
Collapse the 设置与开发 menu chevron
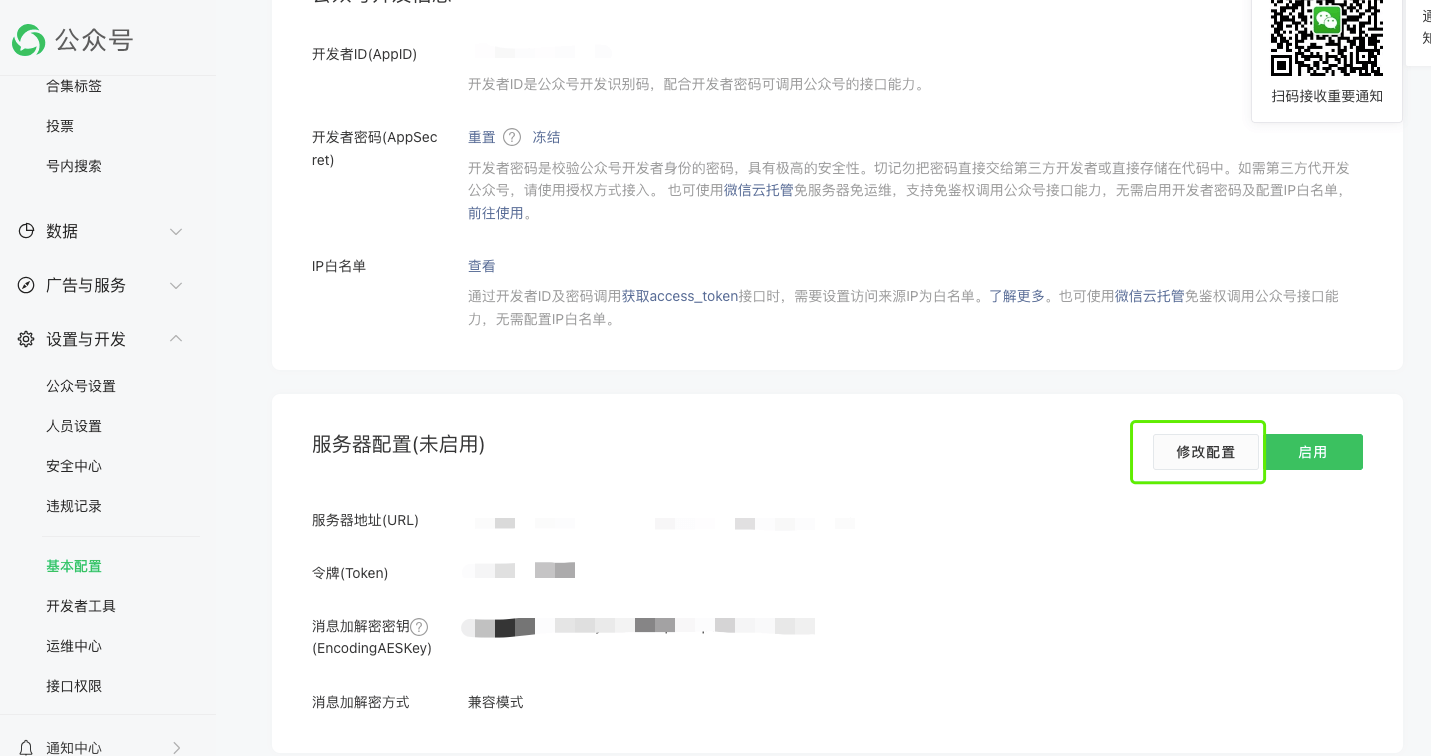point(176,339)
